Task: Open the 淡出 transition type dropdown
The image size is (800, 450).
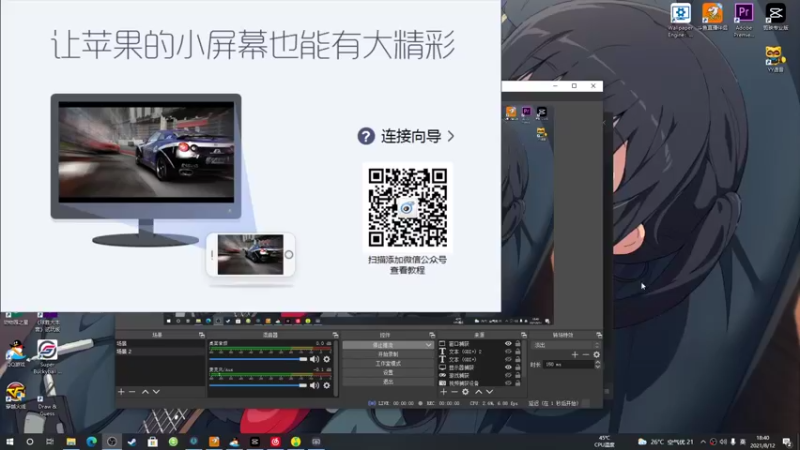Action: click(x=565, y=345)
